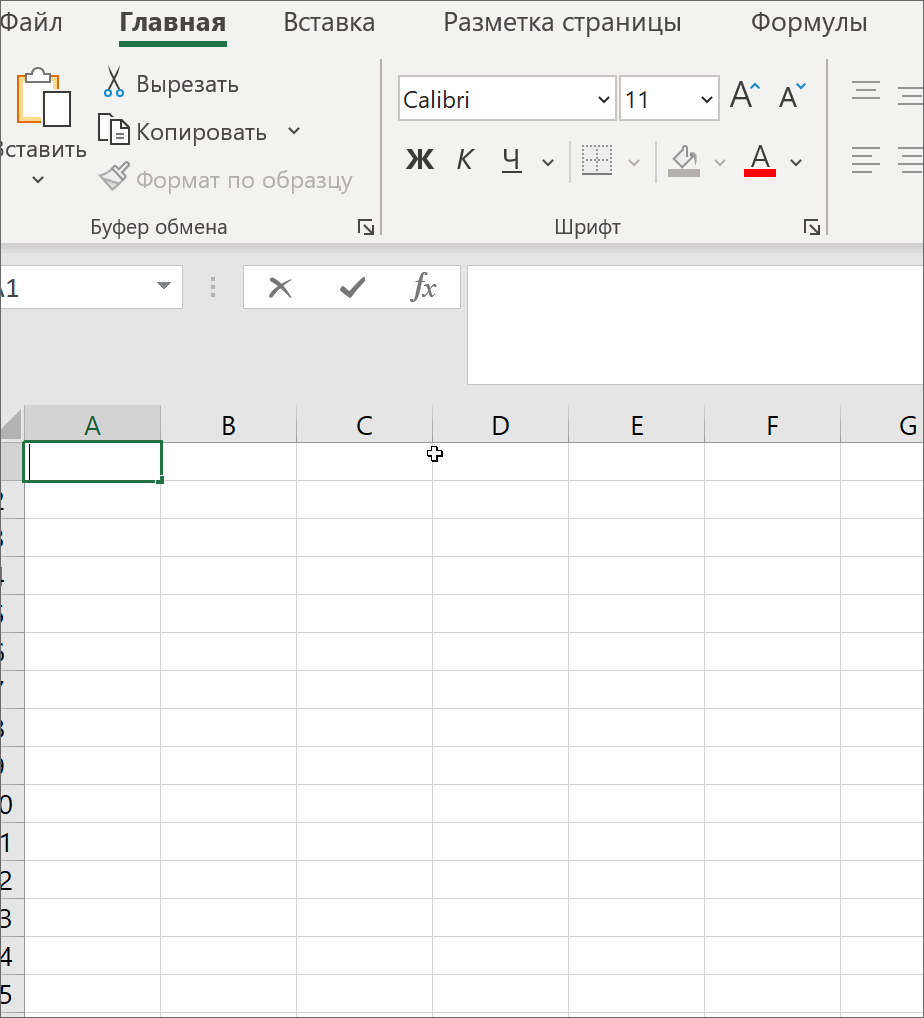Expand the font color dropdown arrow
924x1018 pixels.
point(796,162)
